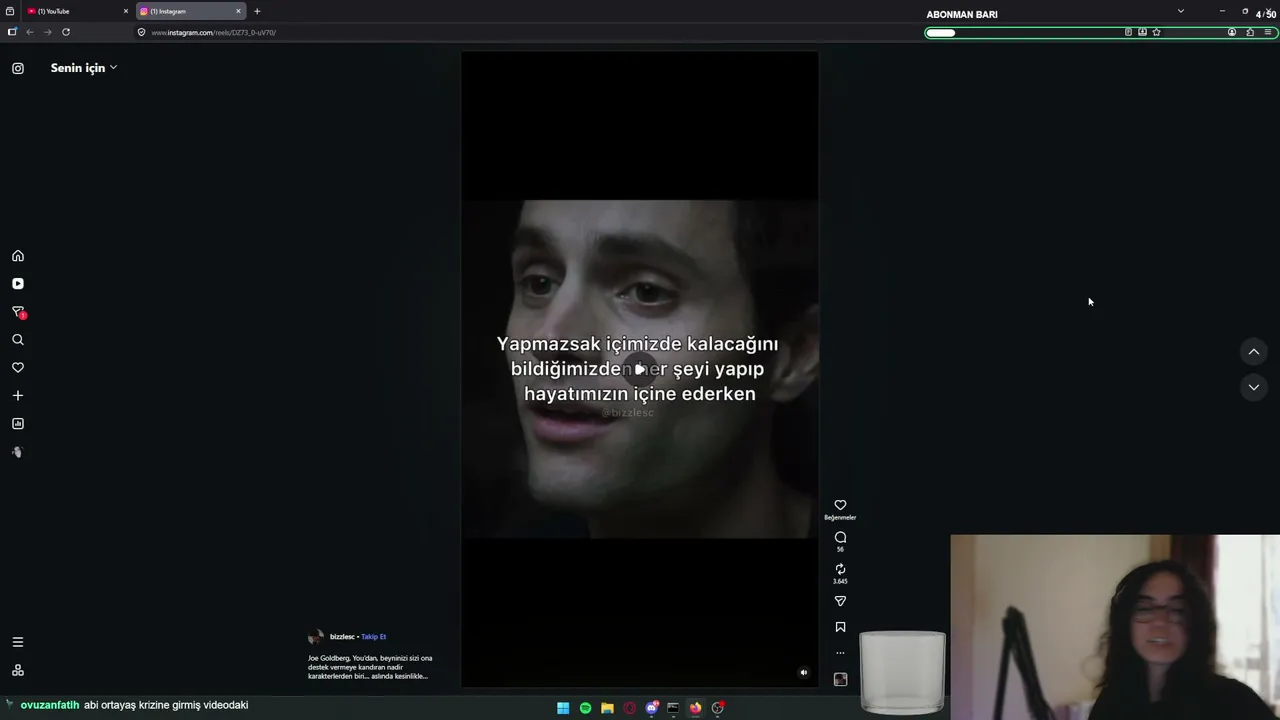Open File Explorer from the taskbar
The width and height of the screenshot is (1280, 720).
[x=607, y=708]
